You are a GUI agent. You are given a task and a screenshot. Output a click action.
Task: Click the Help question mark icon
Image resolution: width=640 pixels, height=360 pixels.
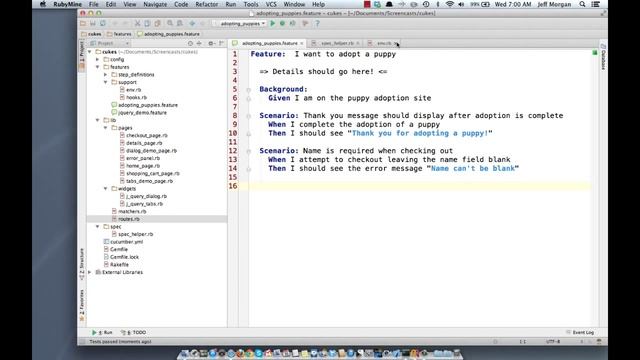318,24
